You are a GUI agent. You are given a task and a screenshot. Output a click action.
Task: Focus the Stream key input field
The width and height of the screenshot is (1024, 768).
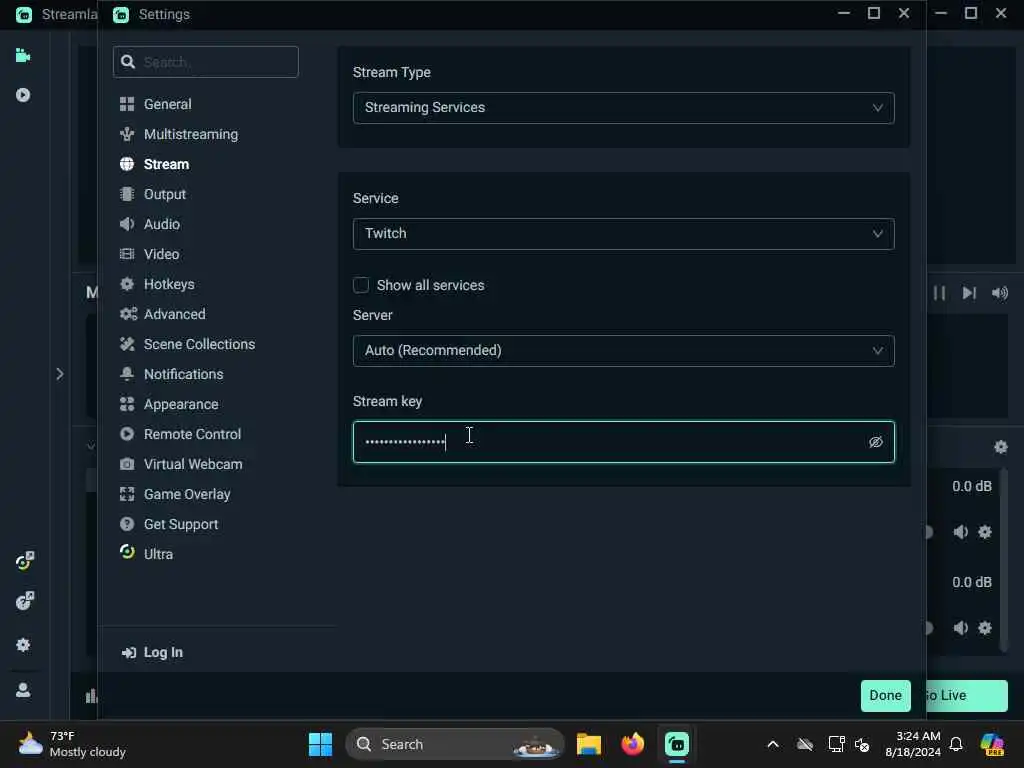[624, 443]
